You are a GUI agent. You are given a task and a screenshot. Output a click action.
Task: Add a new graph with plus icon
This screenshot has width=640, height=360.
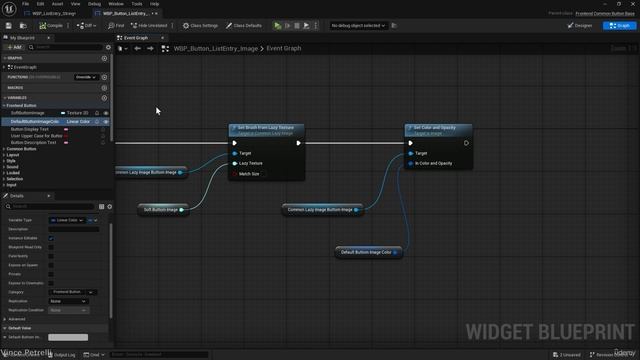point(104,58)
